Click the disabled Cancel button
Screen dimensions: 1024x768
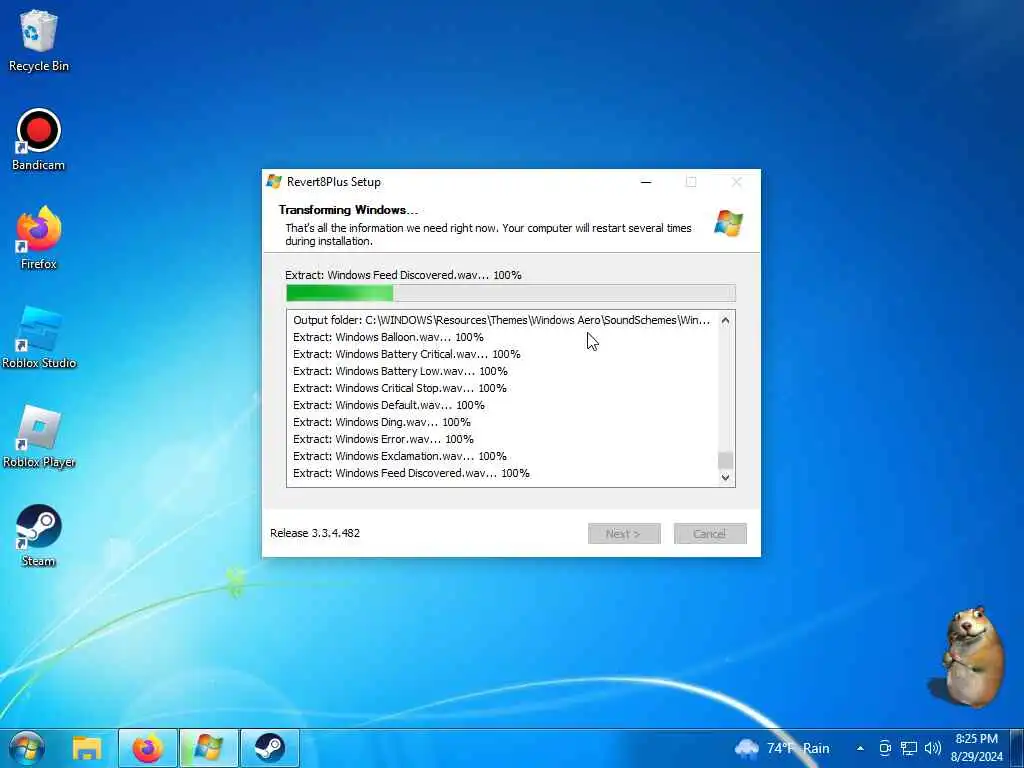point(710,534)
